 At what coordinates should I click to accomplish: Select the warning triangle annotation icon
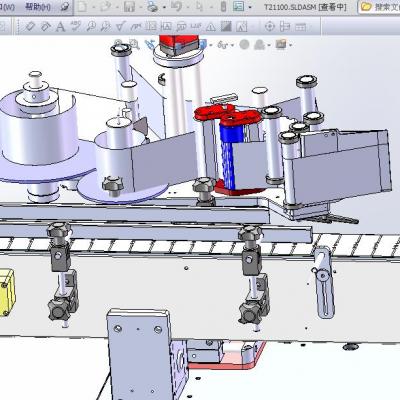211,27
